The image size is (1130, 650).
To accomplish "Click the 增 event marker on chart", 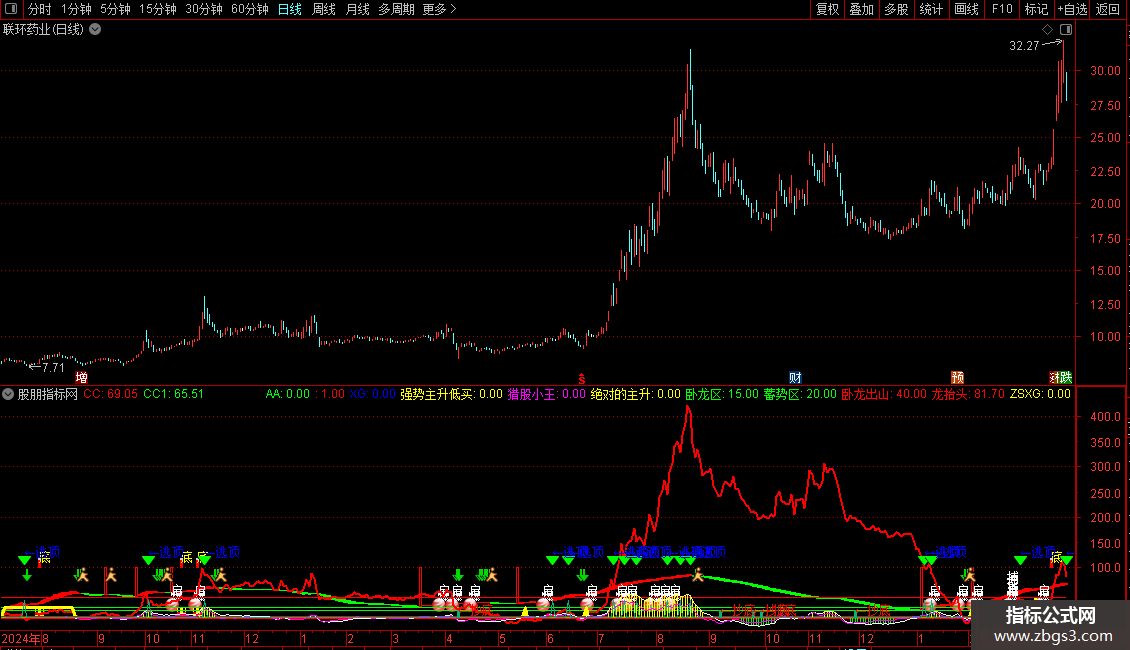I will point(81,378).
